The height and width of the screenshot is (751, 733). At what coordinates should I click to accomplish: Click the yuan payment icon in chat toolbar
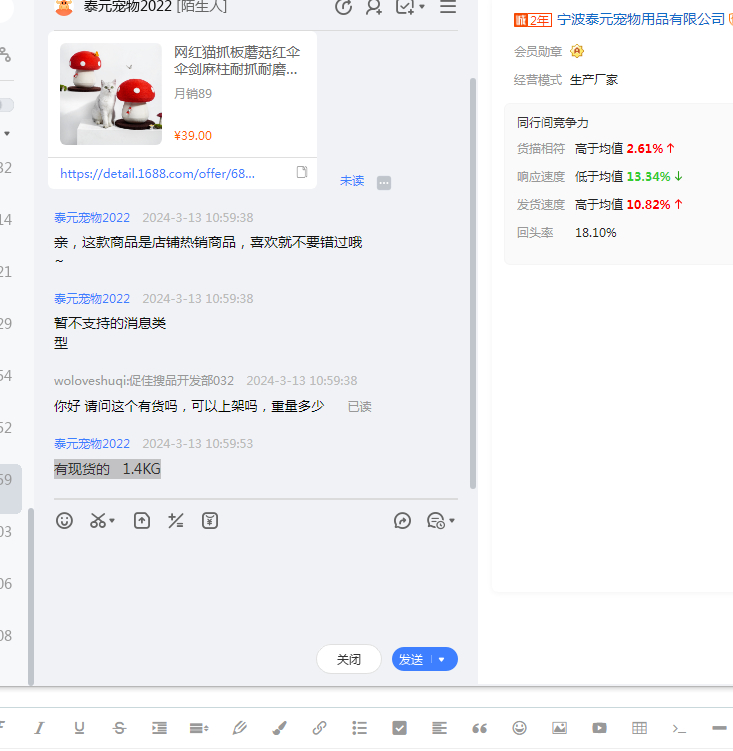tap(209, 520)
